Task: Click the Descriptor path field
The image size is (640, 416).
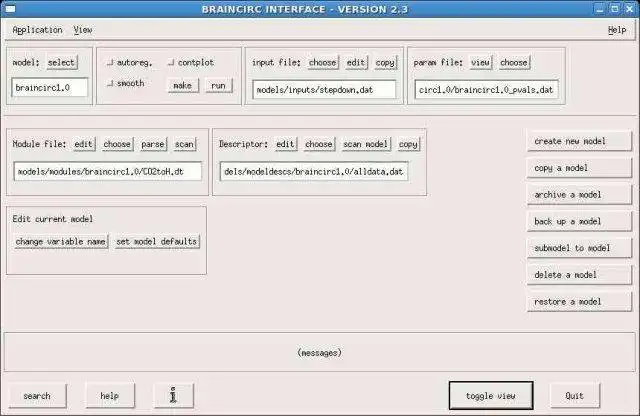Action: click(x=314, y=171)
